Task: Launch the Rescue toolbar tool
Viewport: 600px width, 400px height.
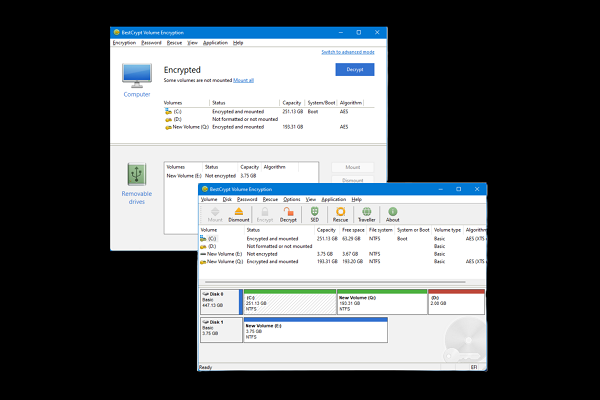Action: coord(341,215)
